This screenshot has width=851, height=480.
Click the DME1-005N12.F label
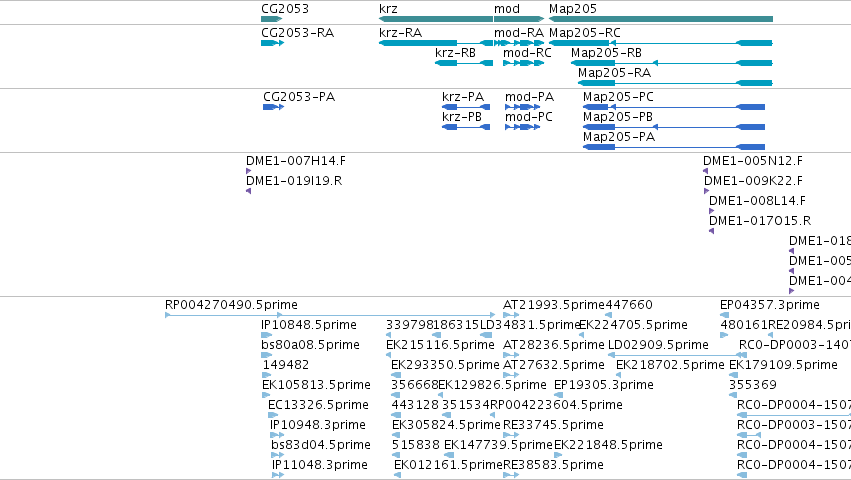click(x=753, y=161)
